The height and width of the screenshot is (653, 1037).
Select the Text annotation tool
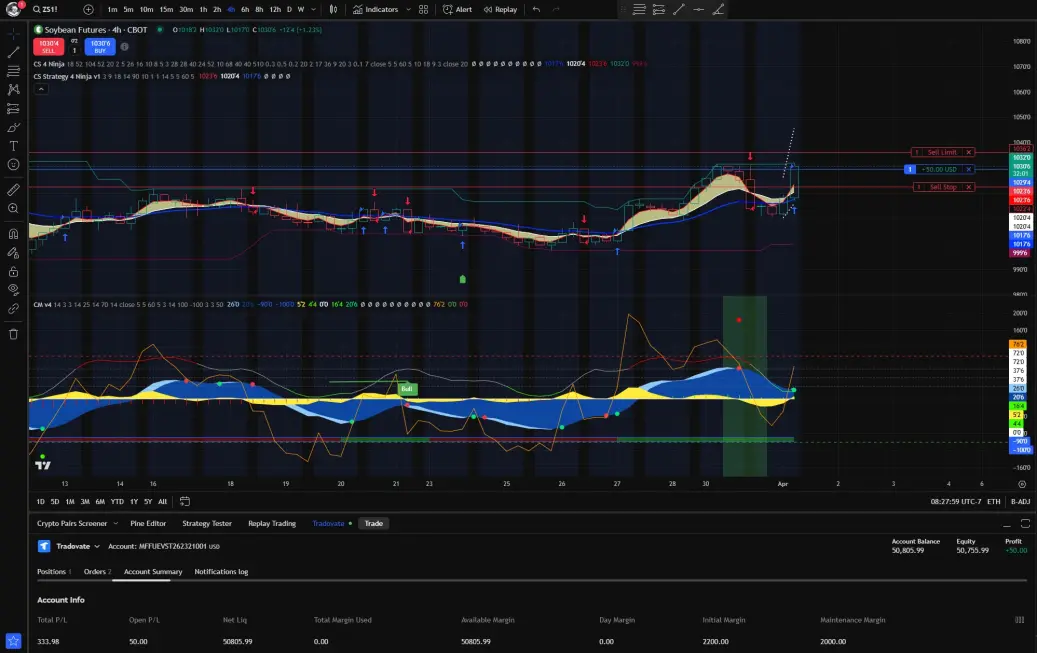click(13, 146)
